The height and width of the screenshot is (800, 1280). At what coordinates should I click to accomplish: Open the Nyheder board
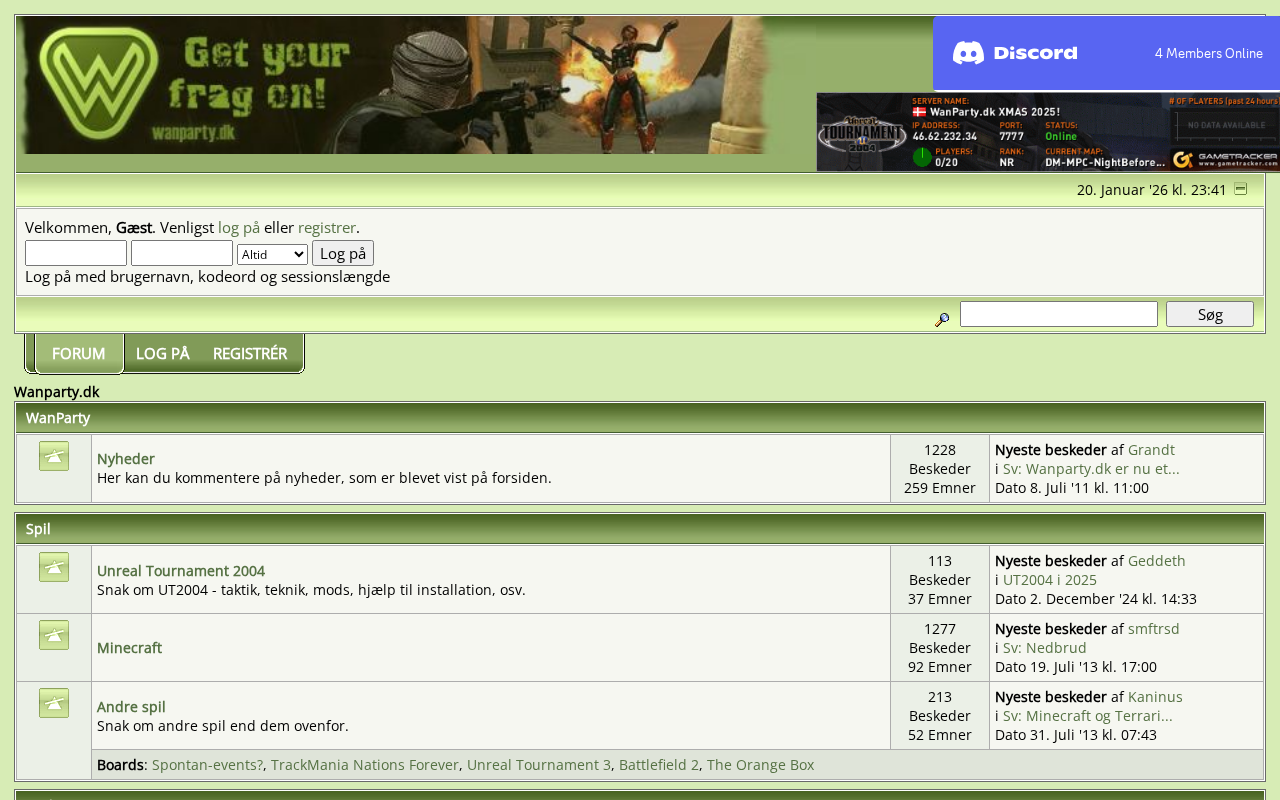coord(126,459)
